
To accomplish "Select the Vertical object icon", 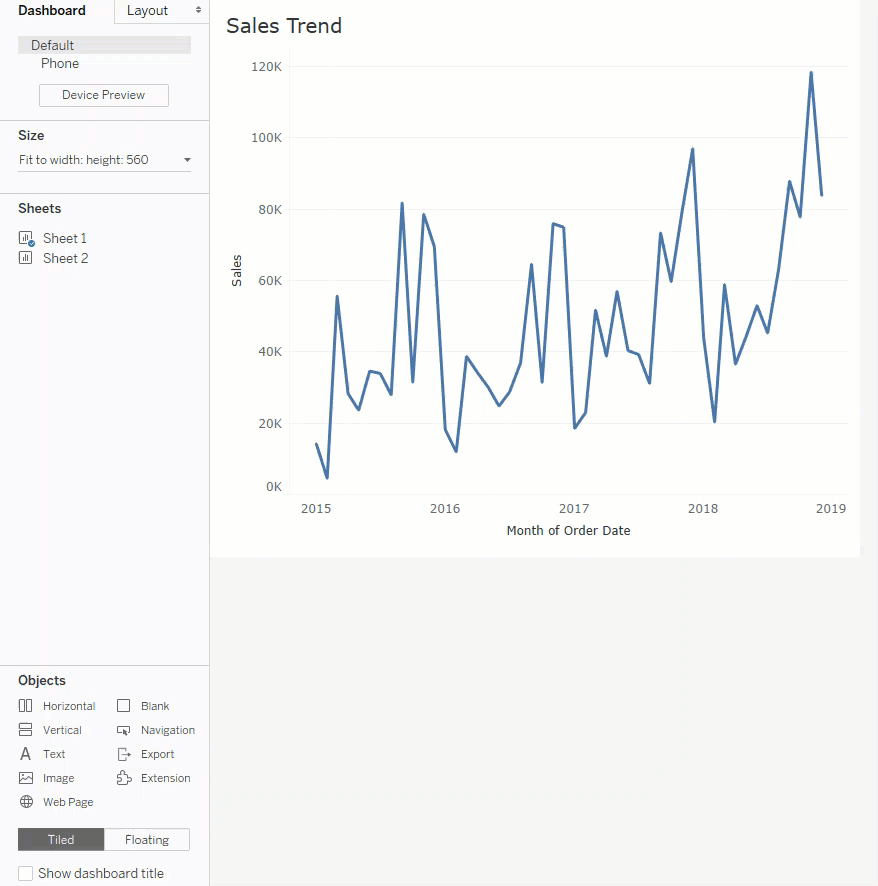I will pyautogui.click(x=26, y=729).
